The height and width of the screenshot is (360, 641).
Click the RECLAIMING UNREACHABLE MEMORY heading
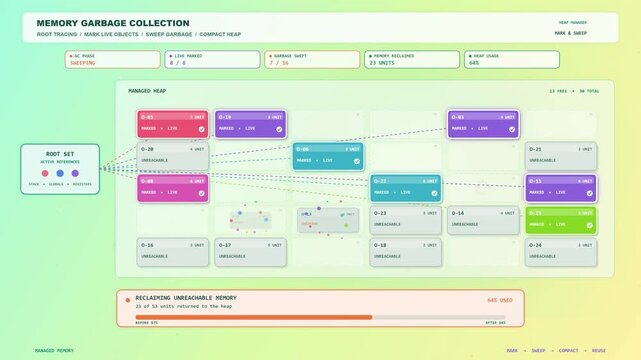pos(186,298)
